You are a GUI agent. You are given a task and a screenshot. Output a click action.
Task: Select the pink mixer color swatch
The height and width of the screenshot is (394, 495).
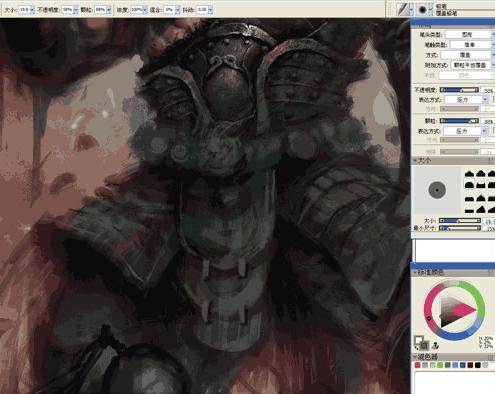pos(417,365)
